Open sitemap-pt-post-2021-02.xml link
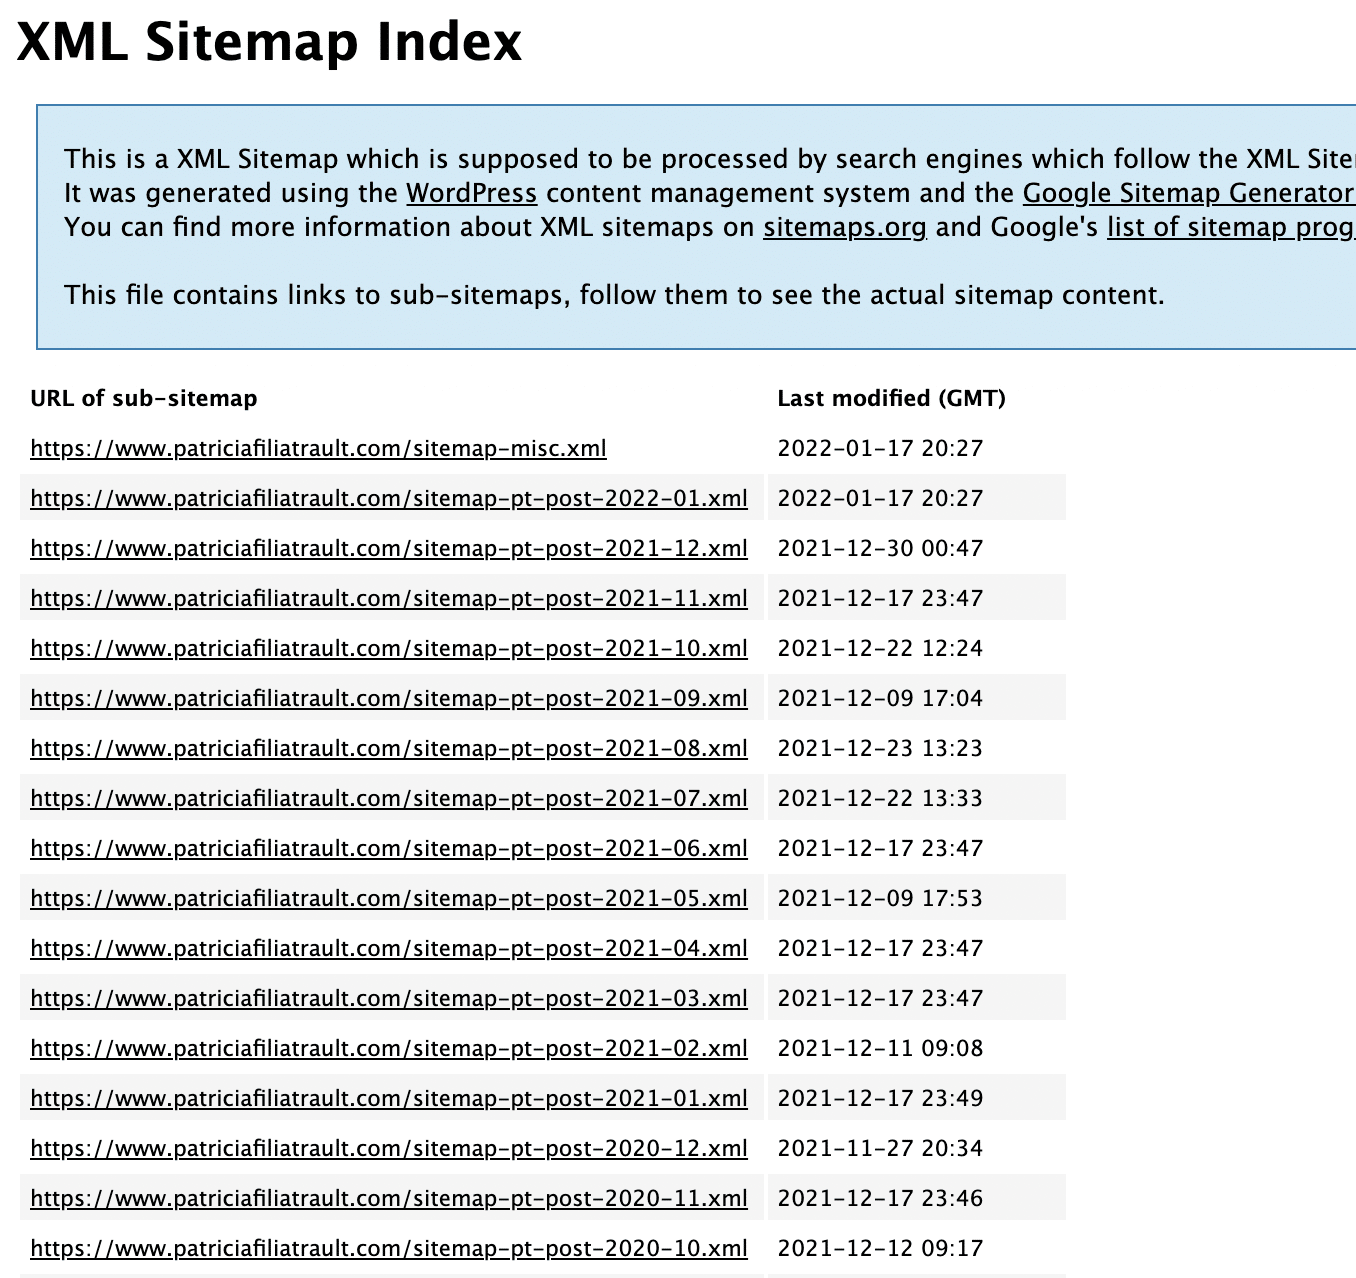This screenshot has height=1278, width=1356. pos(389,1048)
